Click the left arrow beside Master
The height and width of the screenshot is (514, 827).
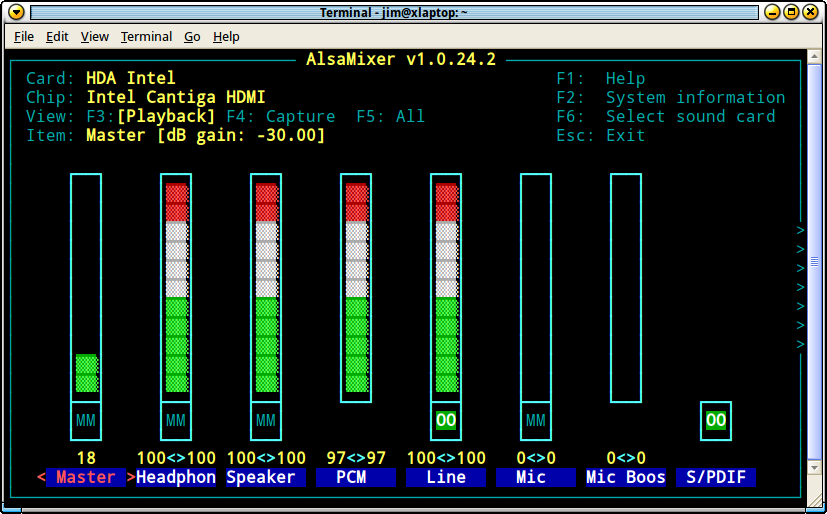tap(41, 477)
